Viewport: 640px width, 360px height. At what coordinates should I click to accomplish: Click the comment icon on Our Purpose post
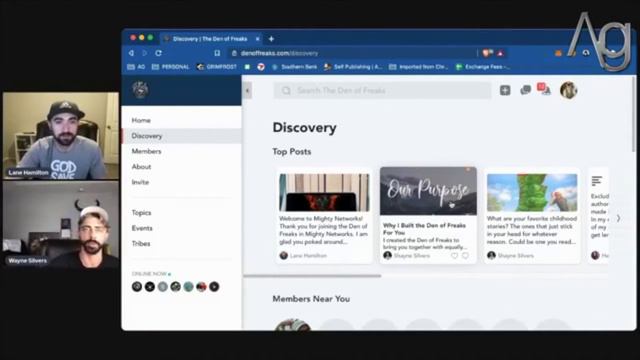click(465, 256)
